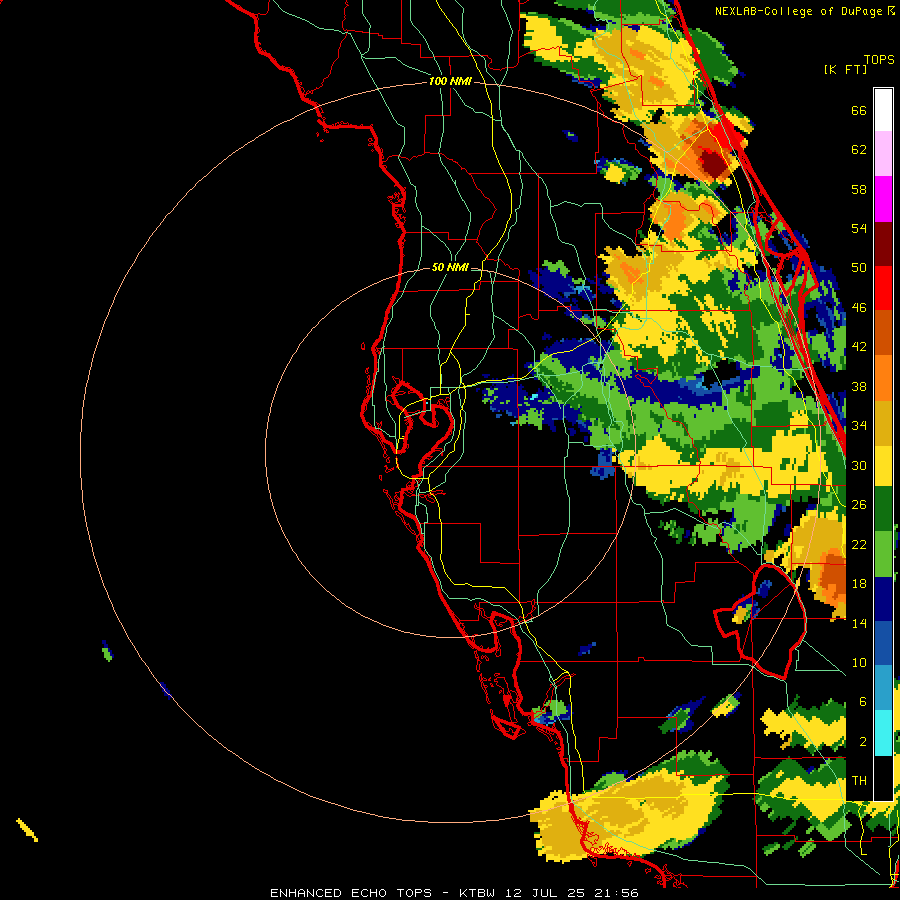
Task: Click the "10" legend value
Action: [859, 662]
